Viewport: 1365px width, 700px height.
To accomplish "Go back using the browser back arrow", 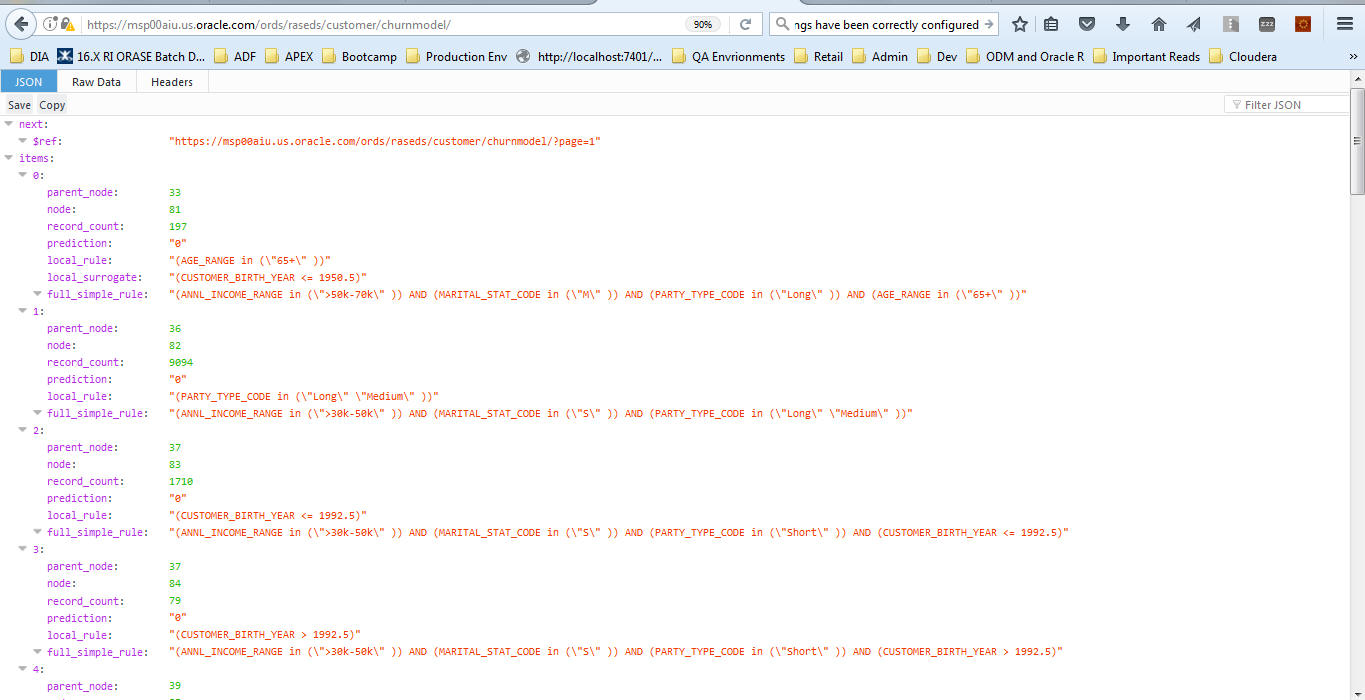I will pos(19,24).
